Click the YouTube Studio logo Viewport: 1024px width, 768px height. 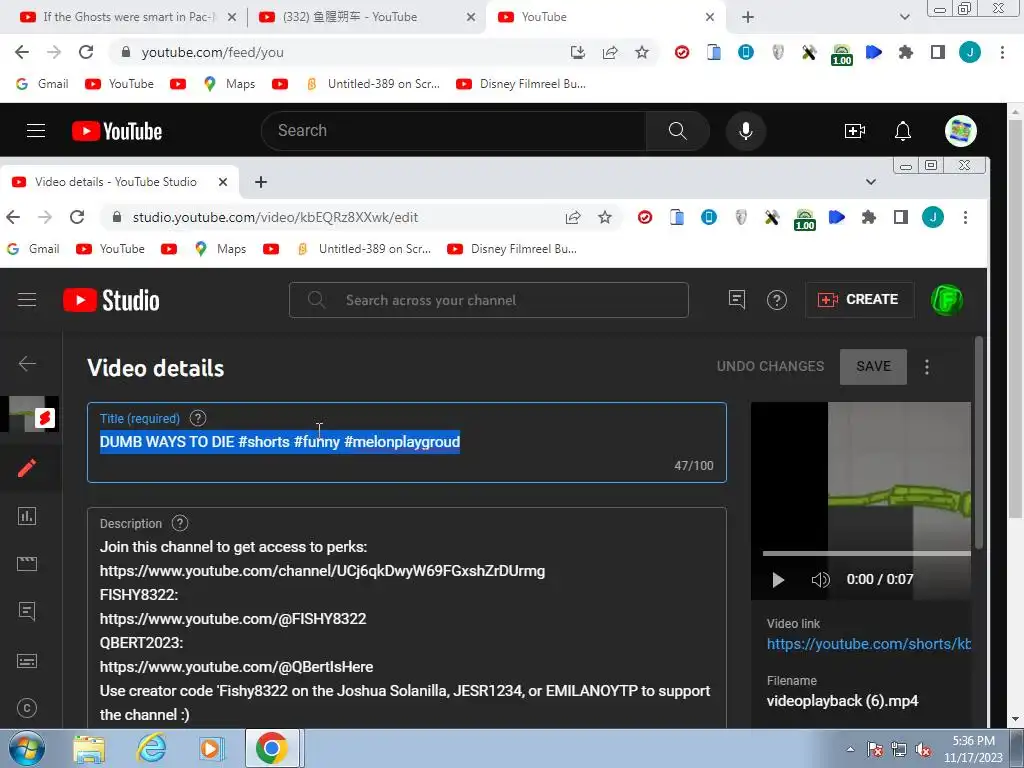click(111, 300)
